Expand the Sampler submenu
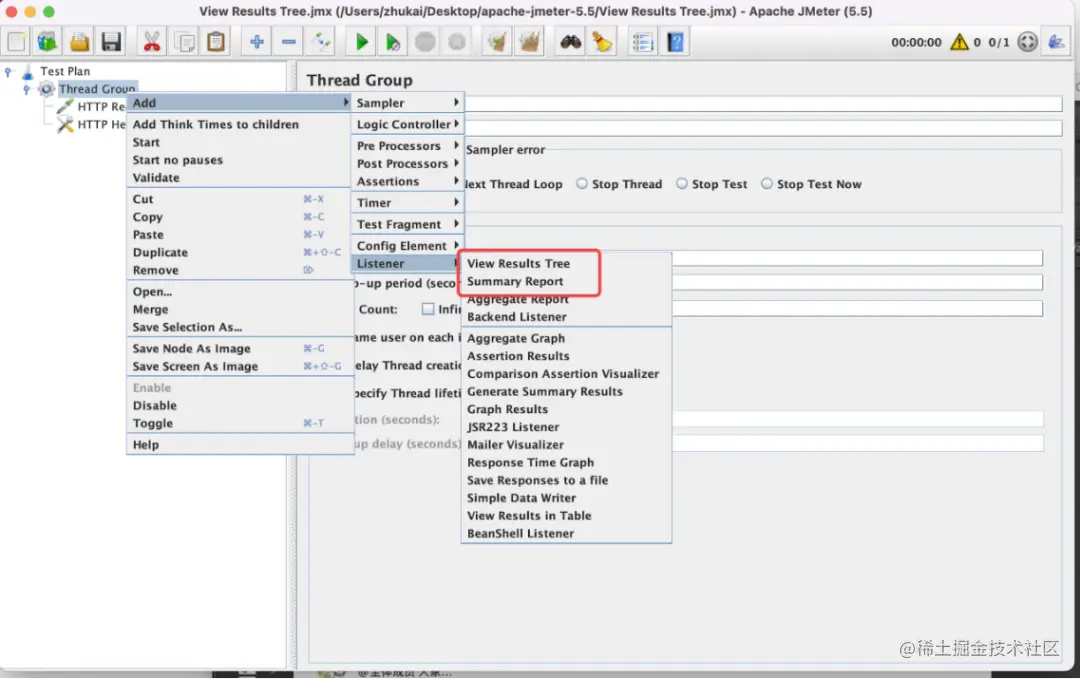Image resolution: width=1080 pixels, height=679 pixels. (x=408, y=103)
